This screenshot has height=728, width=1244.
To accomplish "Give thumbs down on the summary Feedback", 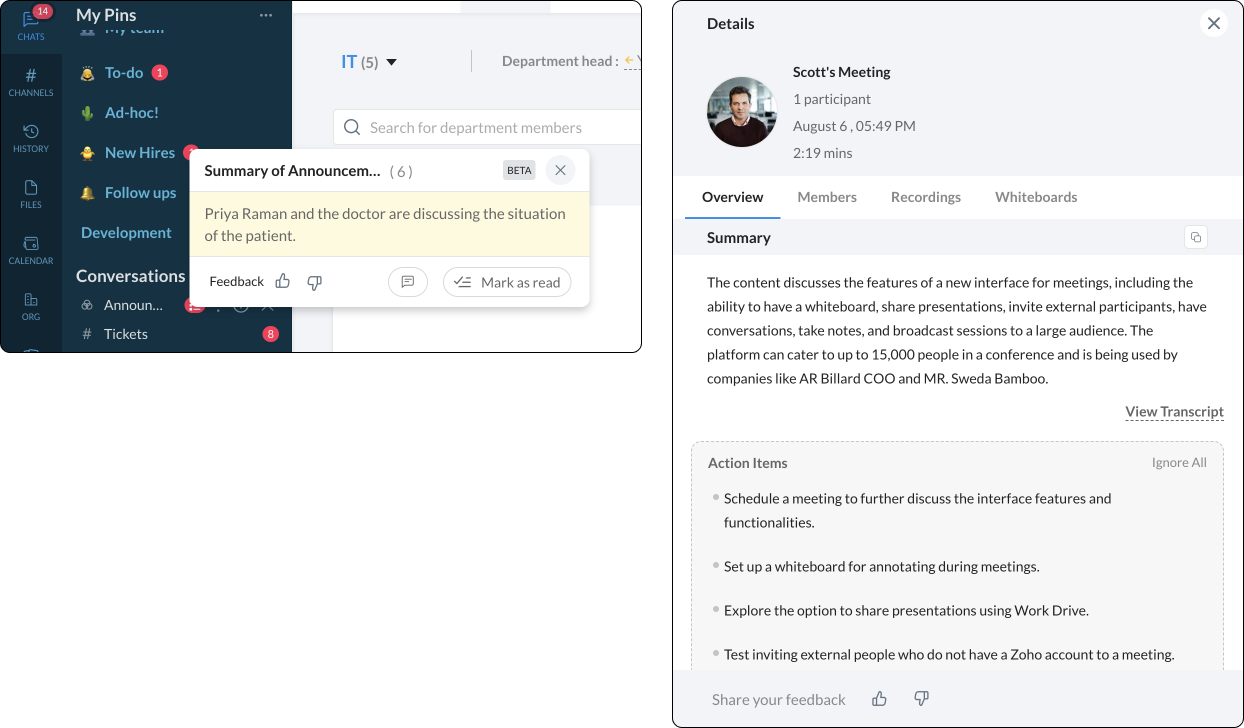I will point(314,281).
